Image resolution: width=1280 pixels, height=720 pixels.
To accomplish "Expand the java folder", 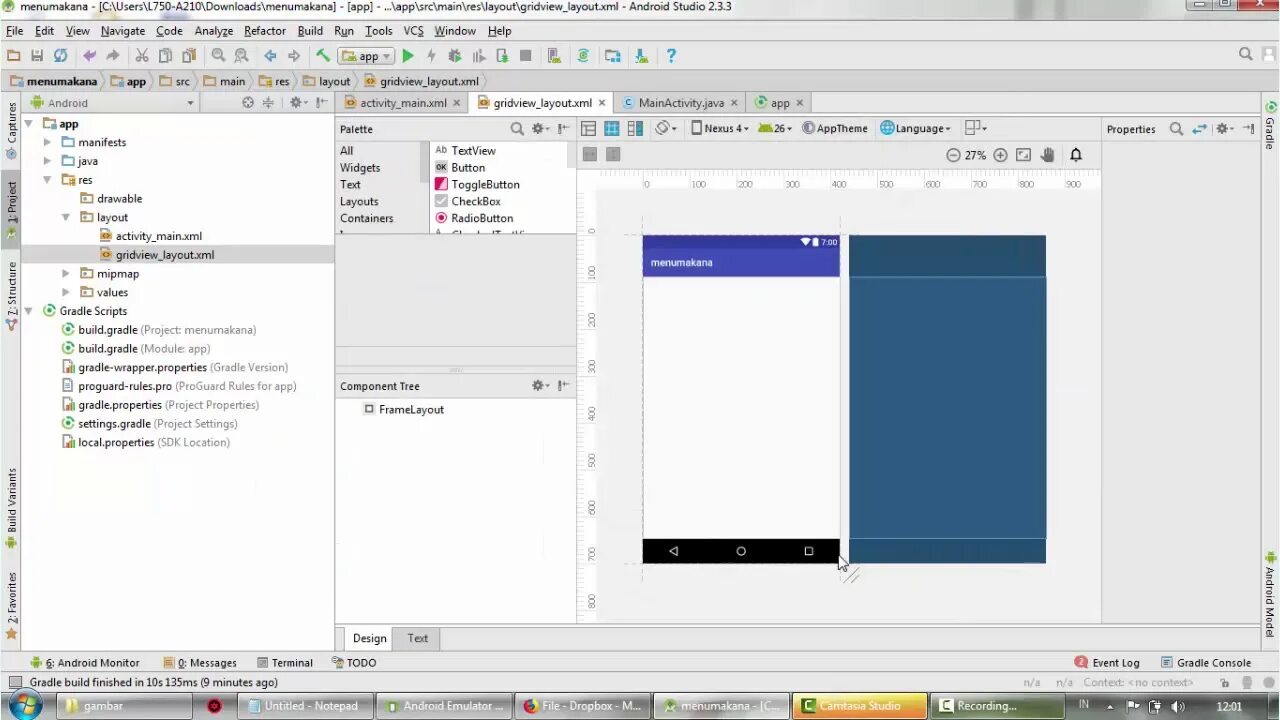I will 47,161.
